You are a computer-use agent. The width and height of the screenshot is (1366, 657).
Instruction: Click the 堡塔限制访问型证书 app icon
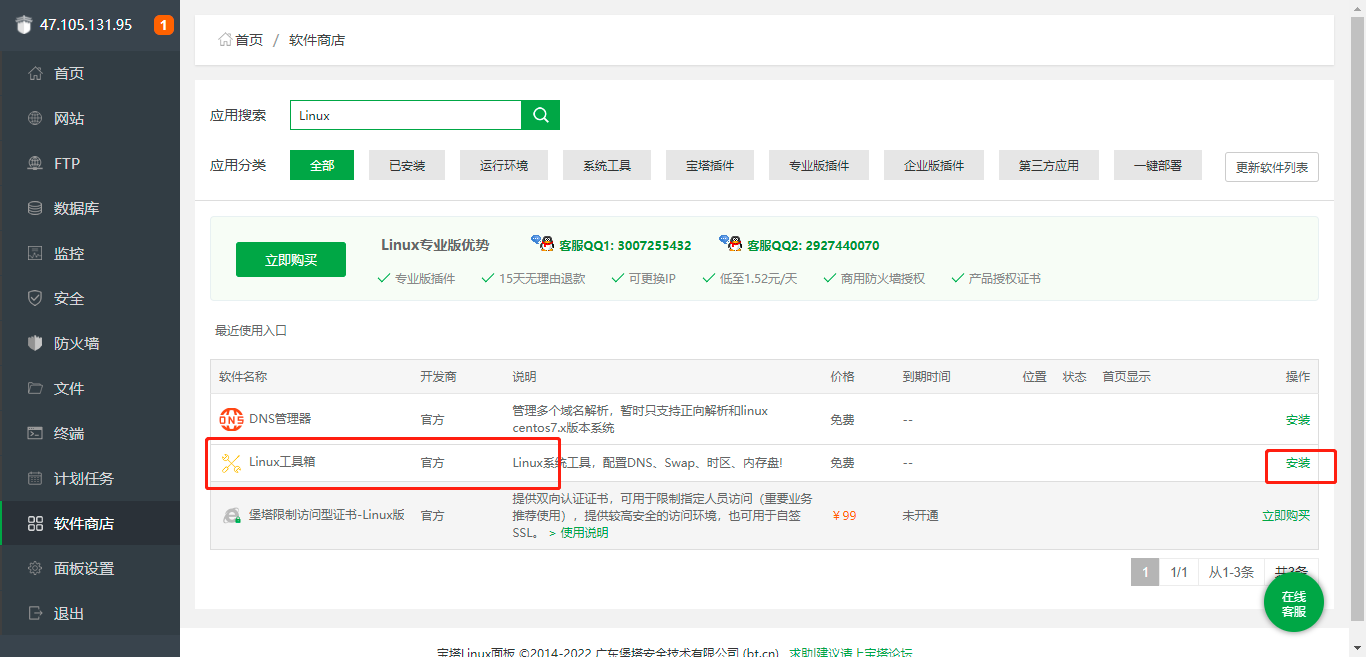click(x=231, y=515)
